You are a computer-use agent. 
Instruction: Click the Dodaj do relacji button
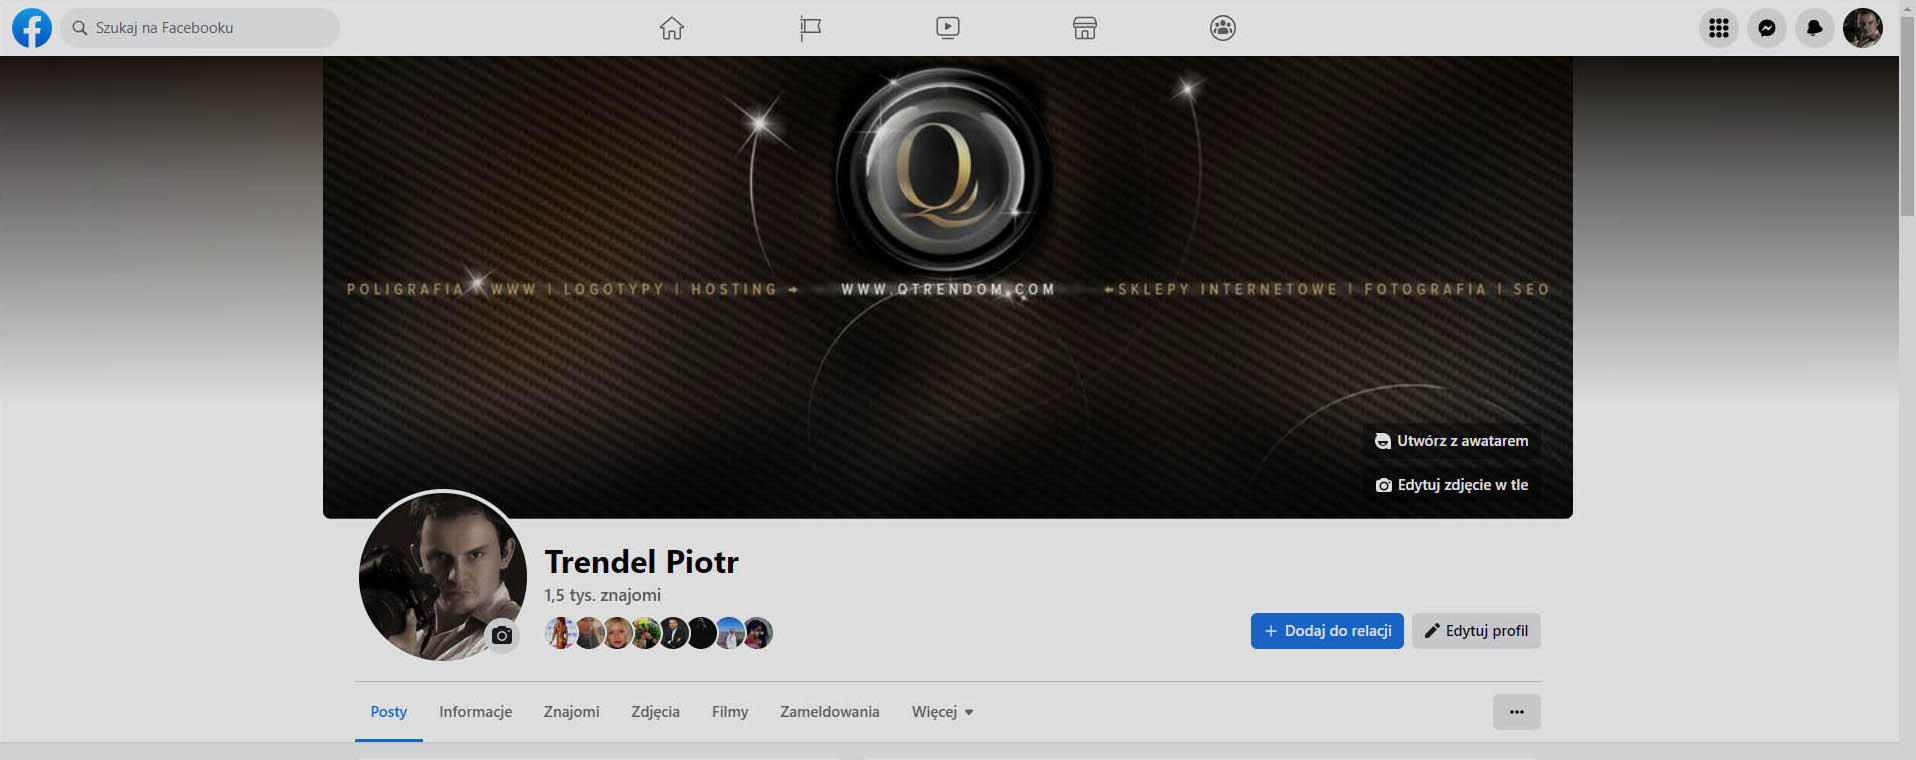click(1327, 631)
